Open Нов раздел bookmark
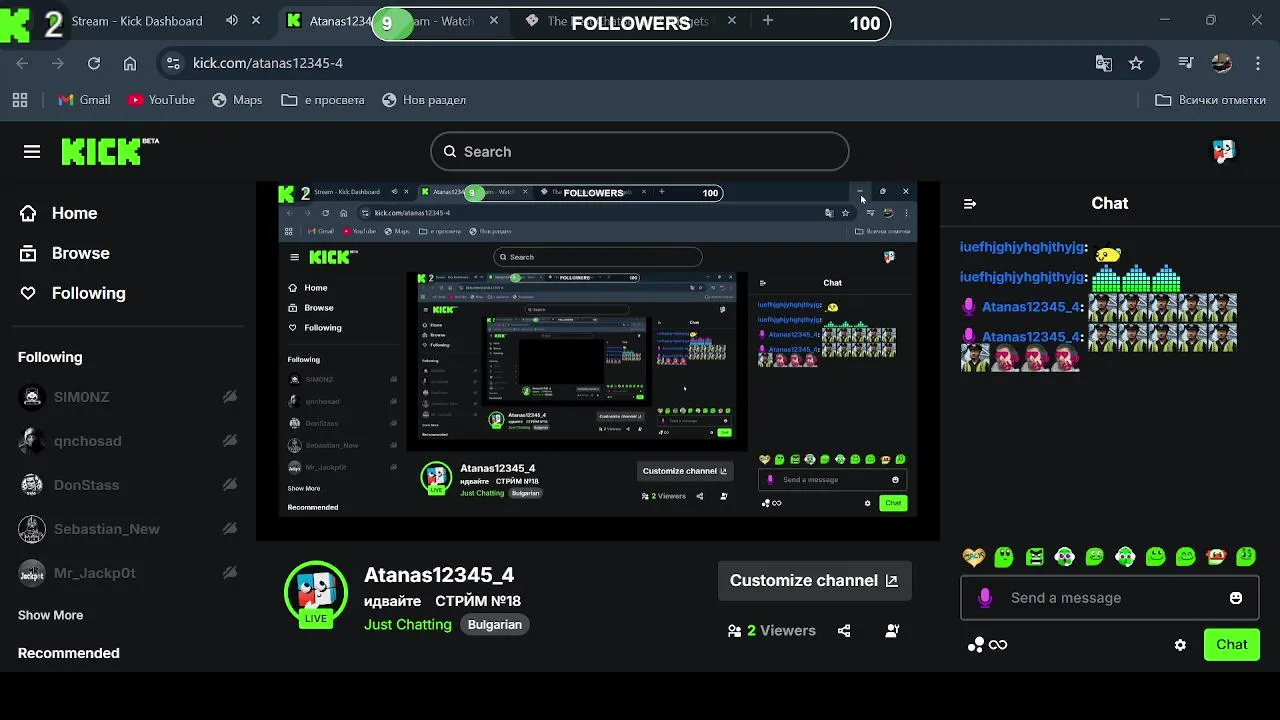The width and height of the screenshot is (1280, 720). (423, 100)
